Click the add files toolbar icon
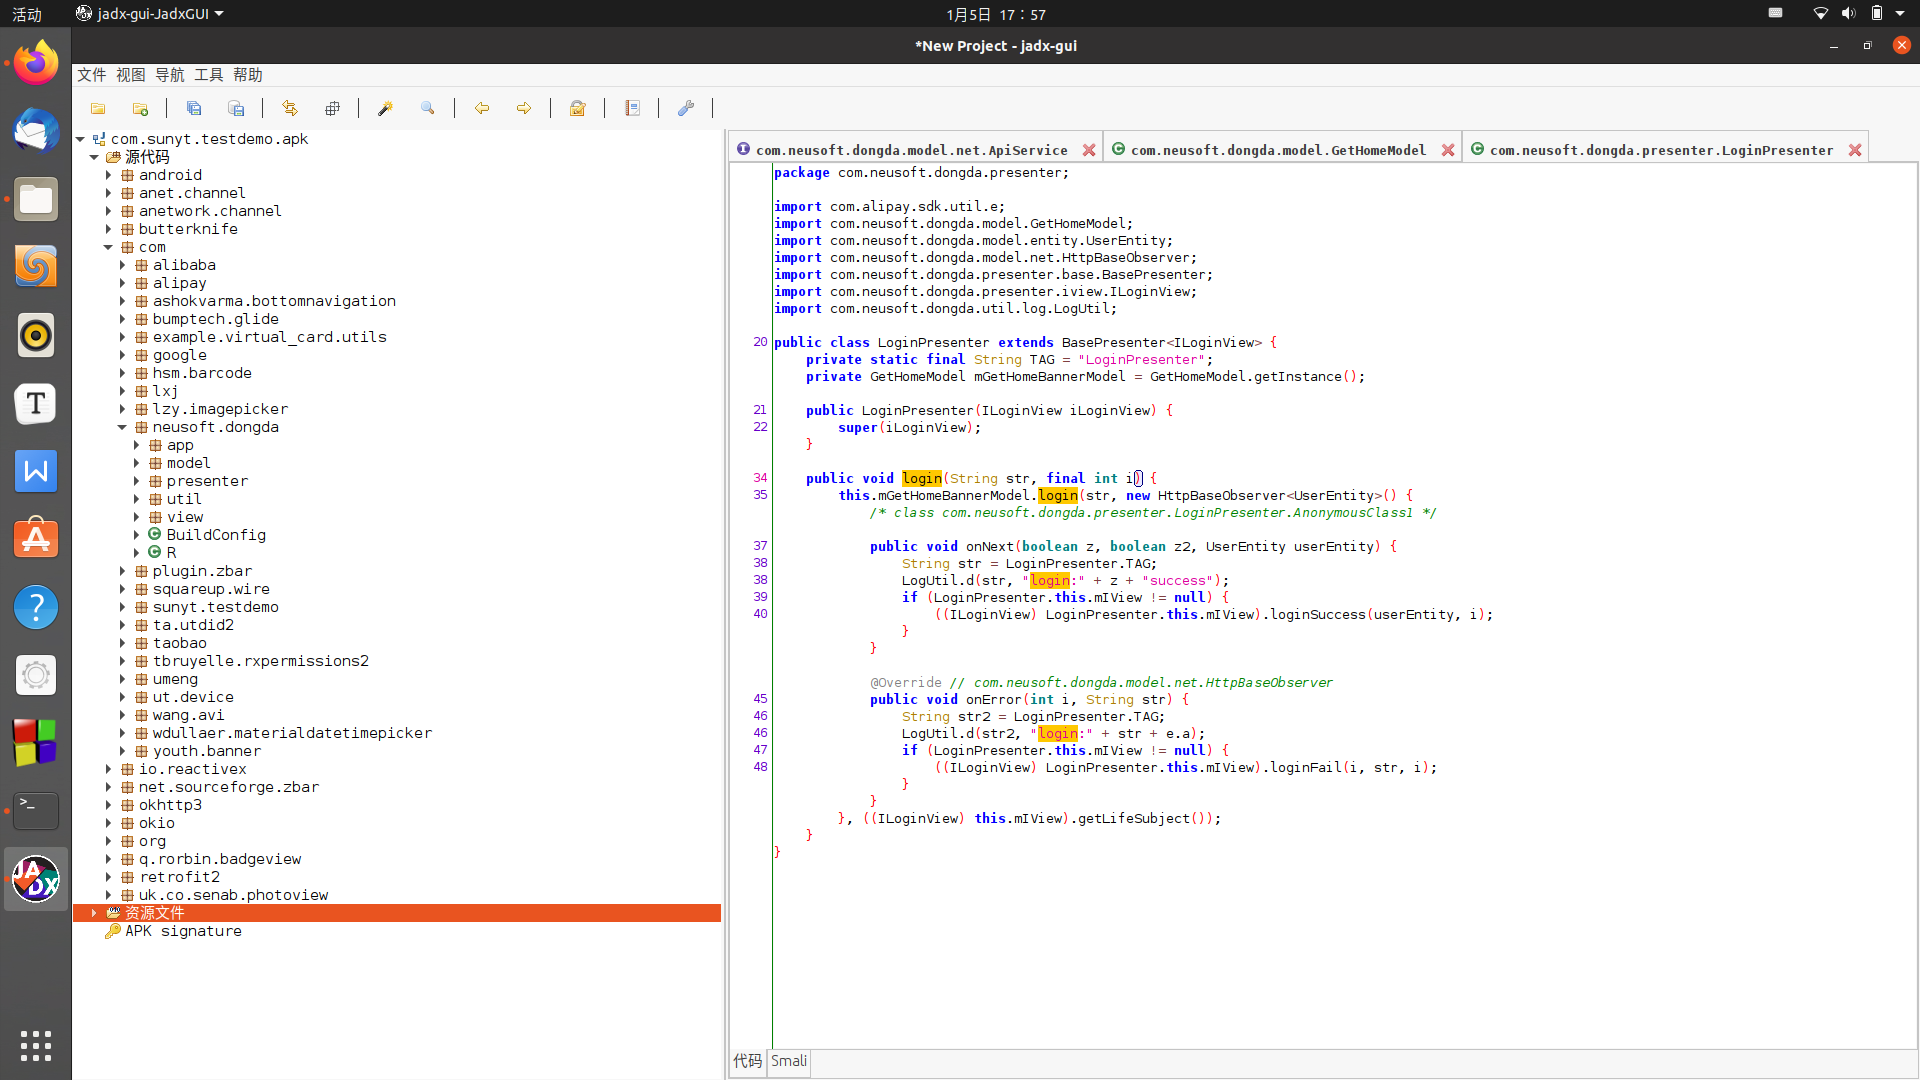Viewport: 1920px width, 1080px height. (x=141, y=108)
